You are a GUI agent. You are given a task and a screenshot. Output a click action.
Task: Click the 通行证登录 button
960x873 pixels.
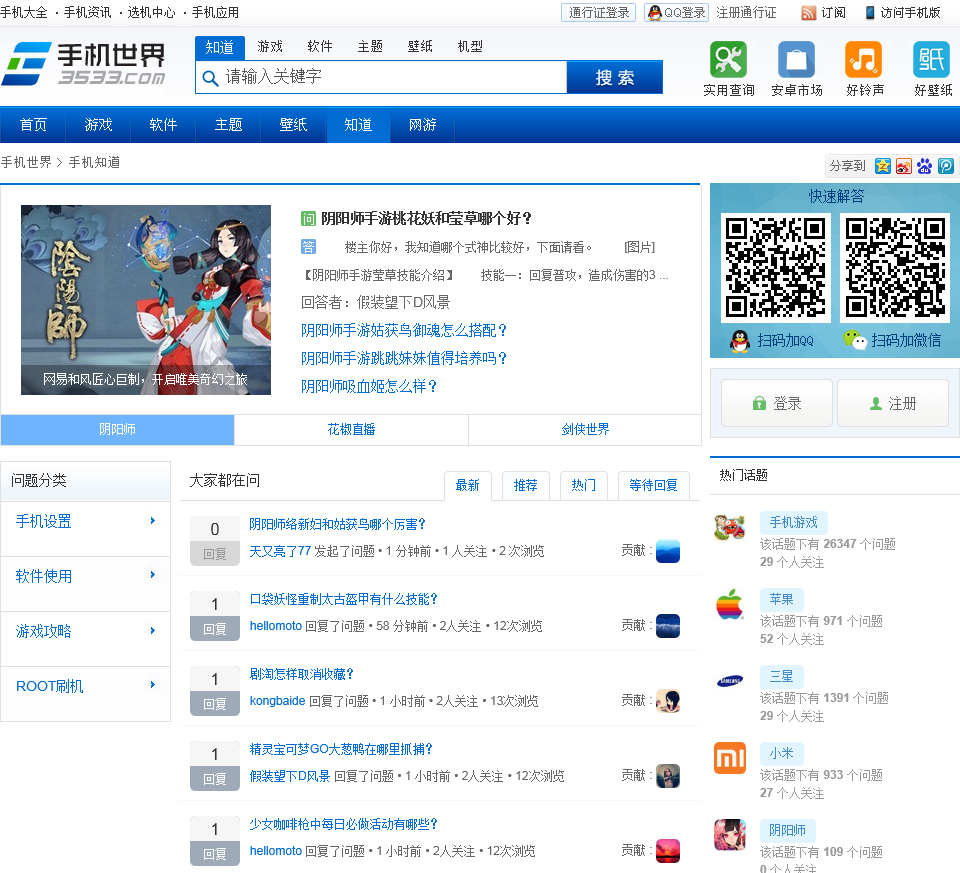pos(598,13)
